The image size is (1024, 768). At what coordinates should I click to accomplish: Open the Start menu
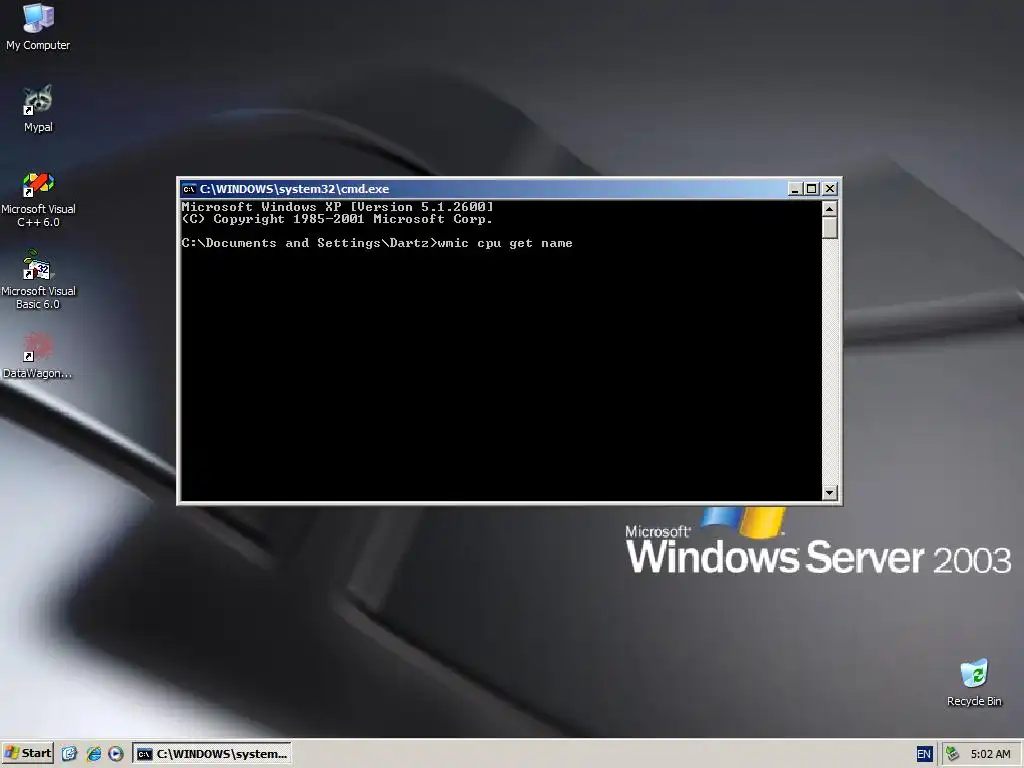pyautogui.click(x=27, y=753)
